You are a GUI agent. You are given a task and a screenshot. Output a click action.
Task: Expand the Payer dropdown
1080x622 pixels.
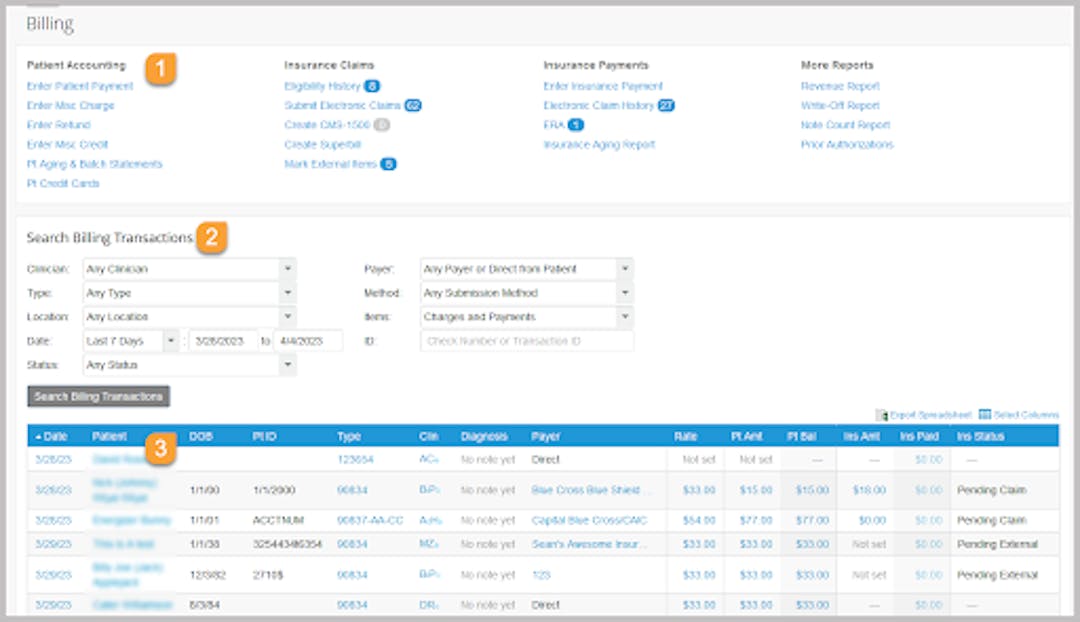[x=526, y=269]
